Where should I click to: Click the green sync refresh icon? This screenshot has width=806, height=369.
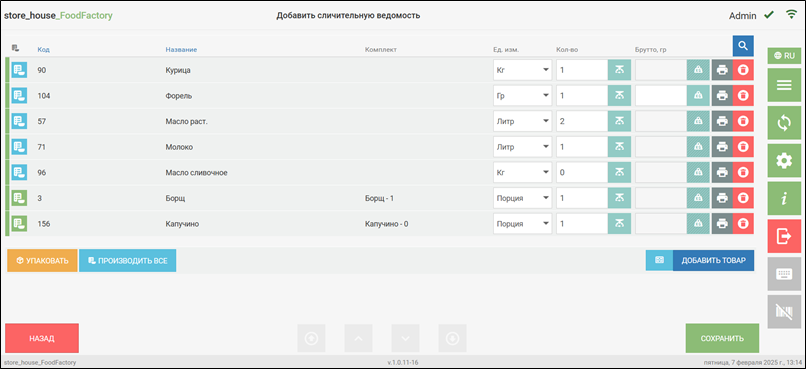click(x=784, y=123)
